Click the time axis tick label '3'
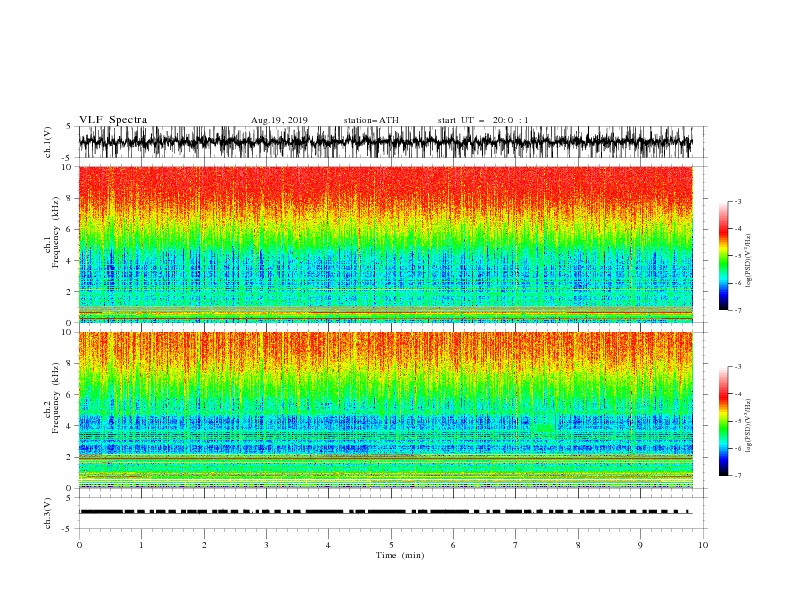This screenshot has height=612, width=792. click(x=266, y=545)
